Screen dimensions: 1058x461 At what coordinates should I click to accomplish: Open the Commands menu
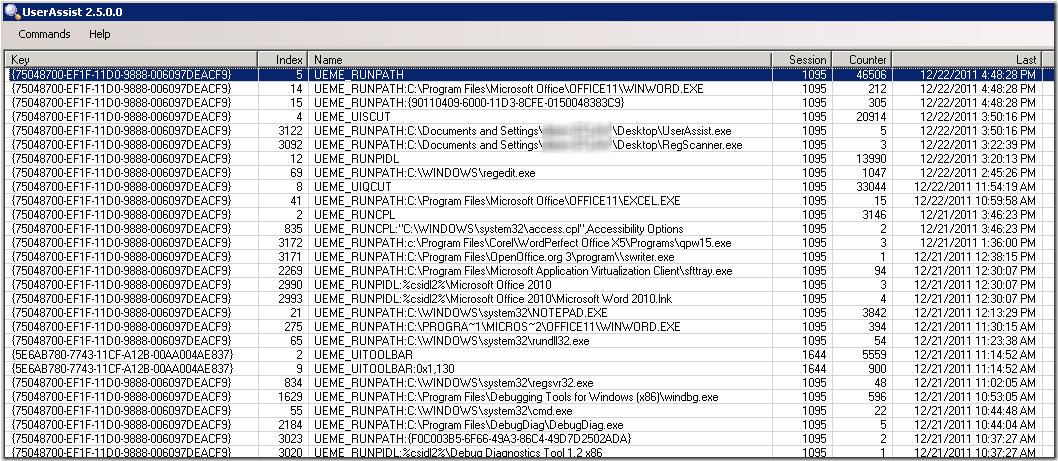coord(44,34)
